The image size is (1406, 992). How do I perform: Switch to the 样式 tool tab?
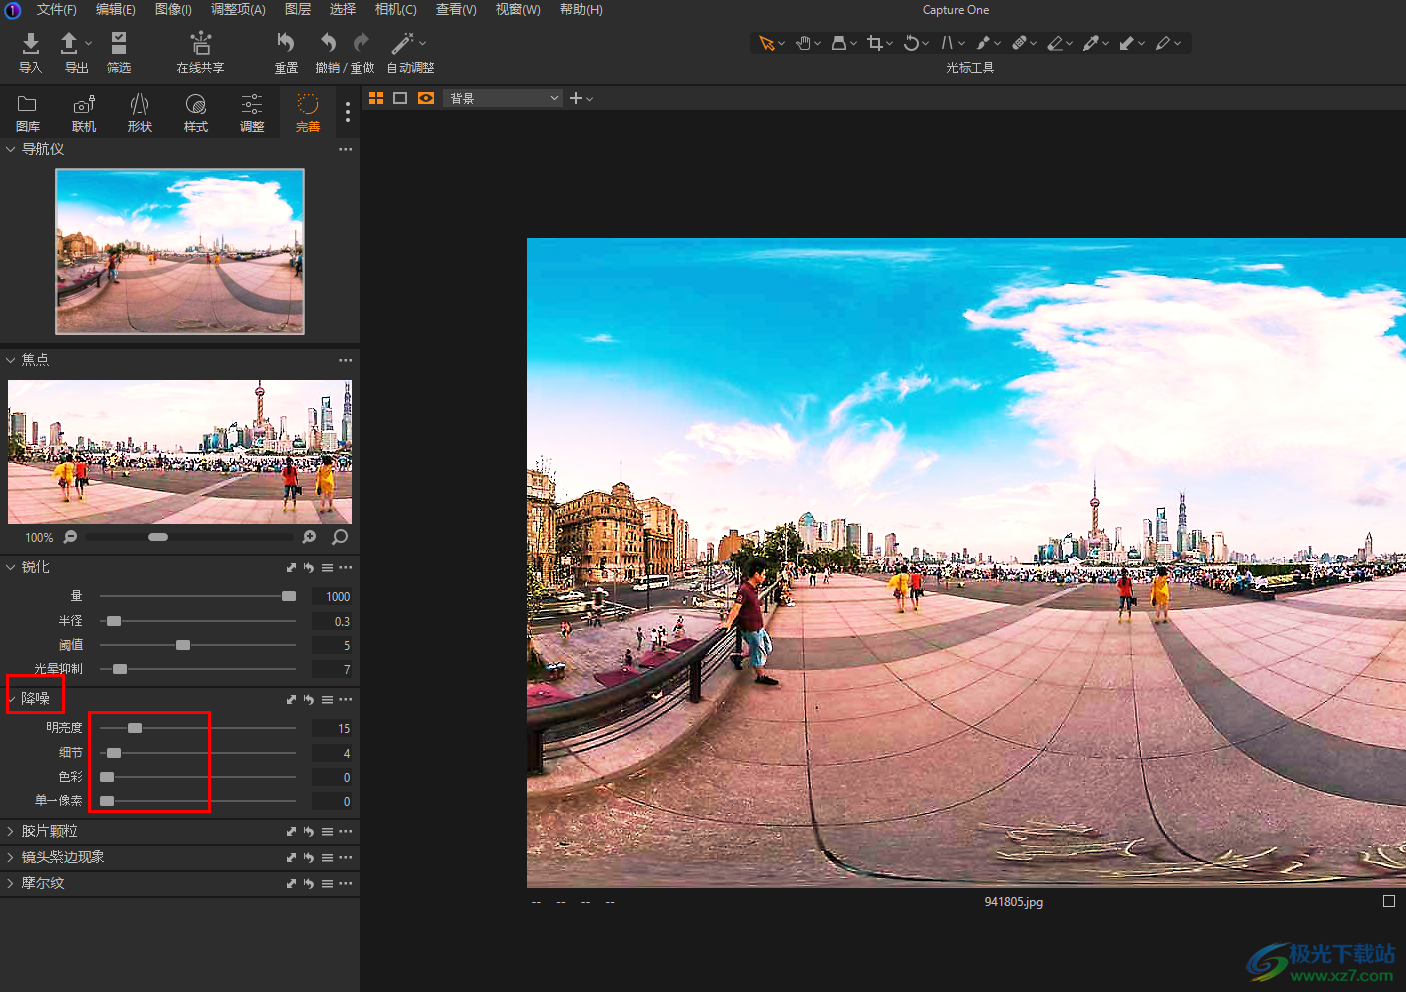click(x=196, y=112)
